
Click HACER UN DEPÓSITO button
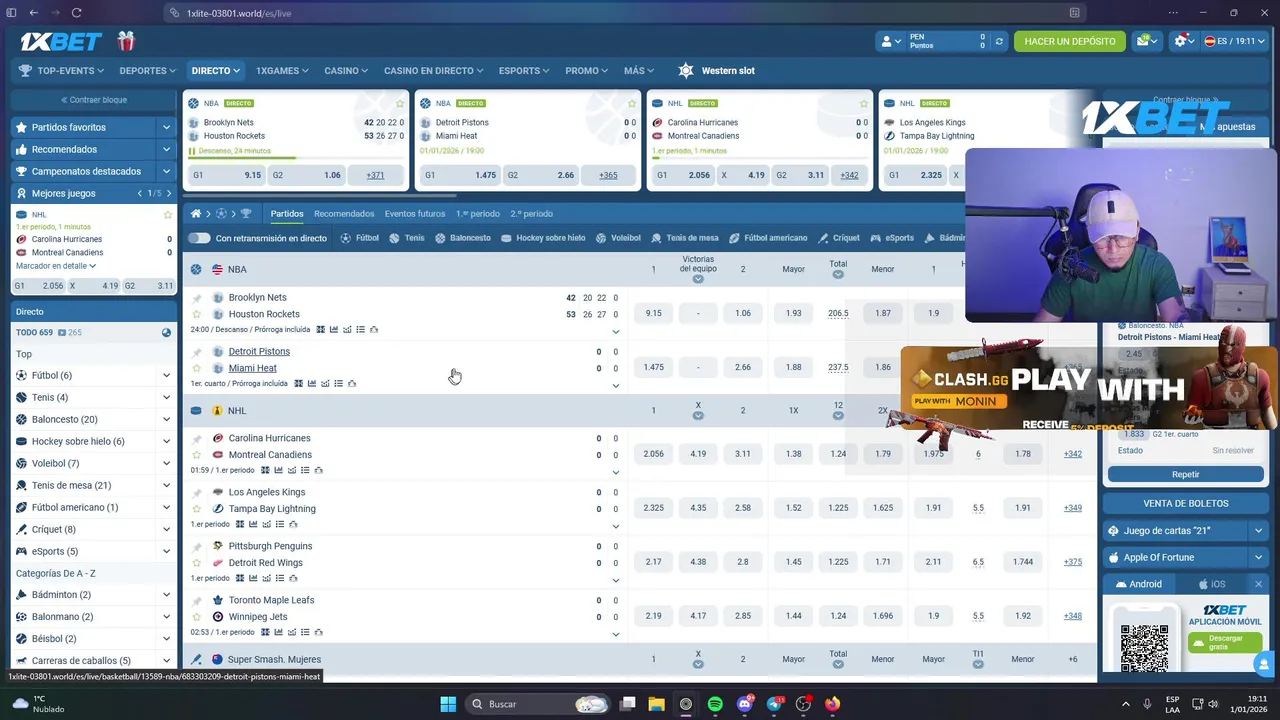pyautogui.click(x=1070, y=41)
